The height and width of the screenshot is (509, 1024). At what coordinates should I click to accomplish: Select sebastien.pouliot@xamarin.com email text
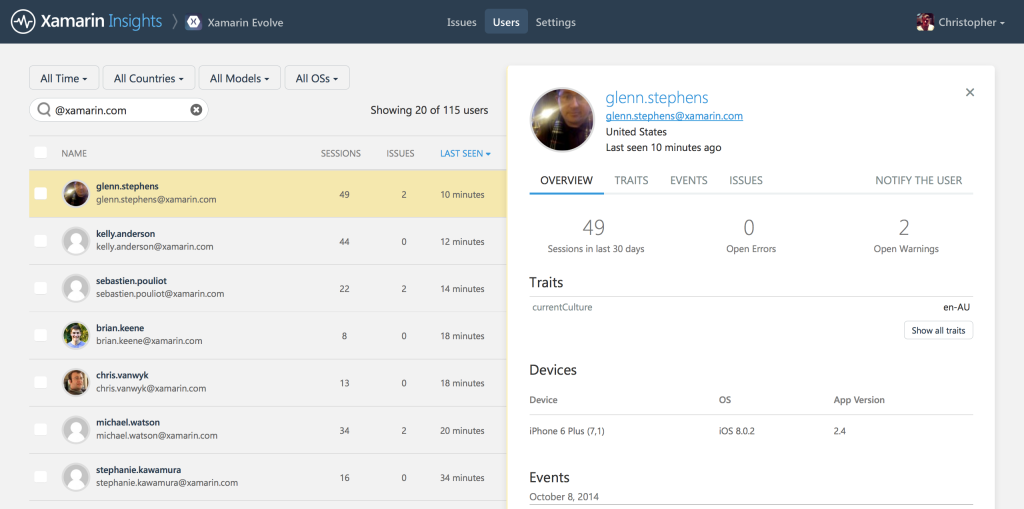point(160,294)
